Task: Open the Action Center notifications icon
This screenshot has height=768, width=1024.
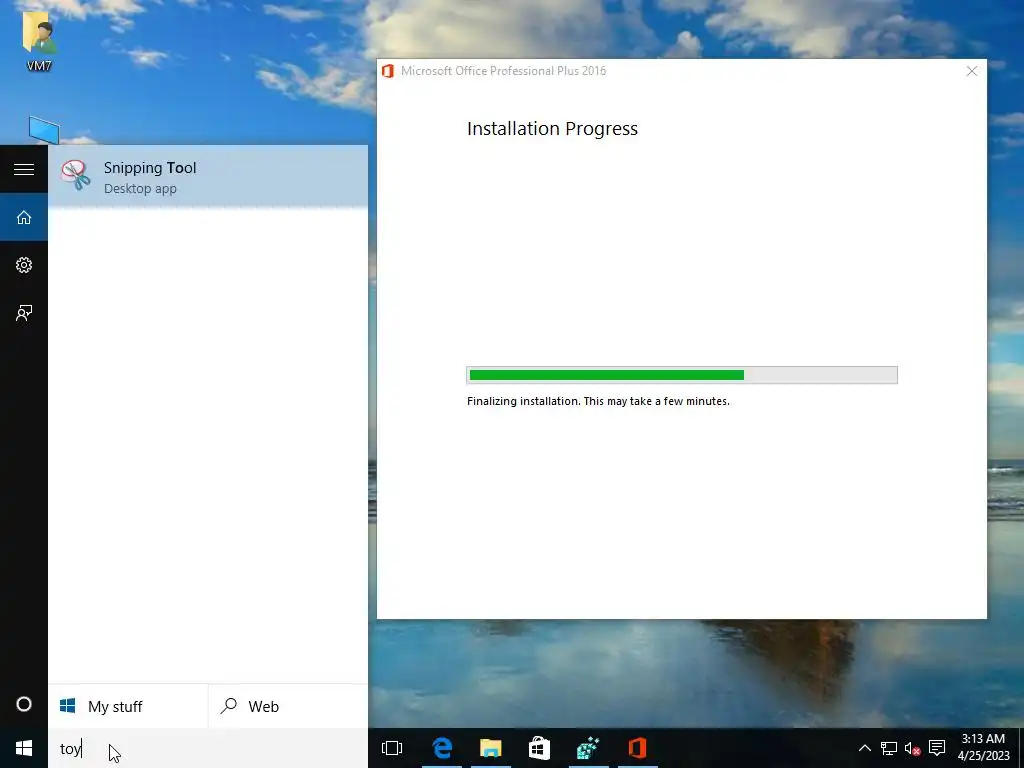Action: [937, 748]
